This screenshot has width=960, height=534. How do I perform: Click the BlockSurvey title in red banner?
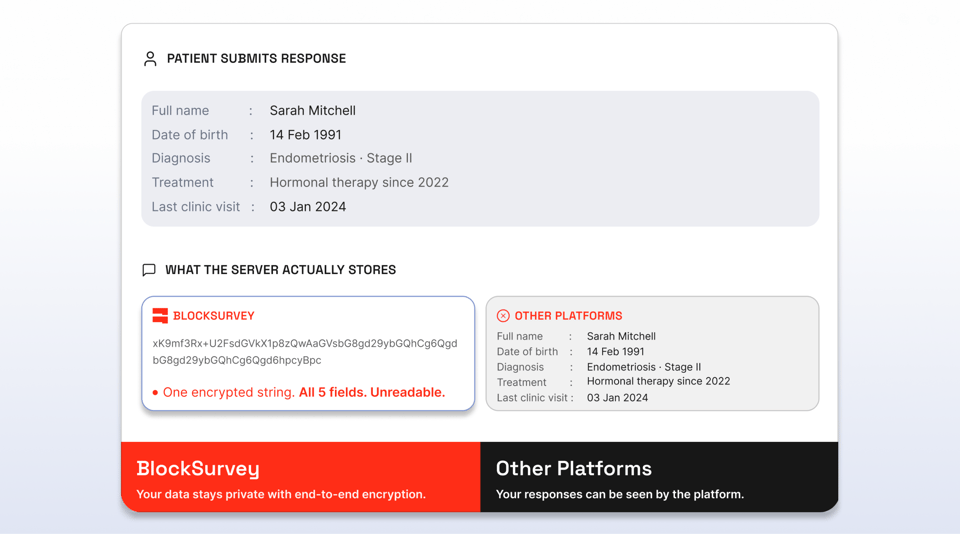tap(198, 469)
